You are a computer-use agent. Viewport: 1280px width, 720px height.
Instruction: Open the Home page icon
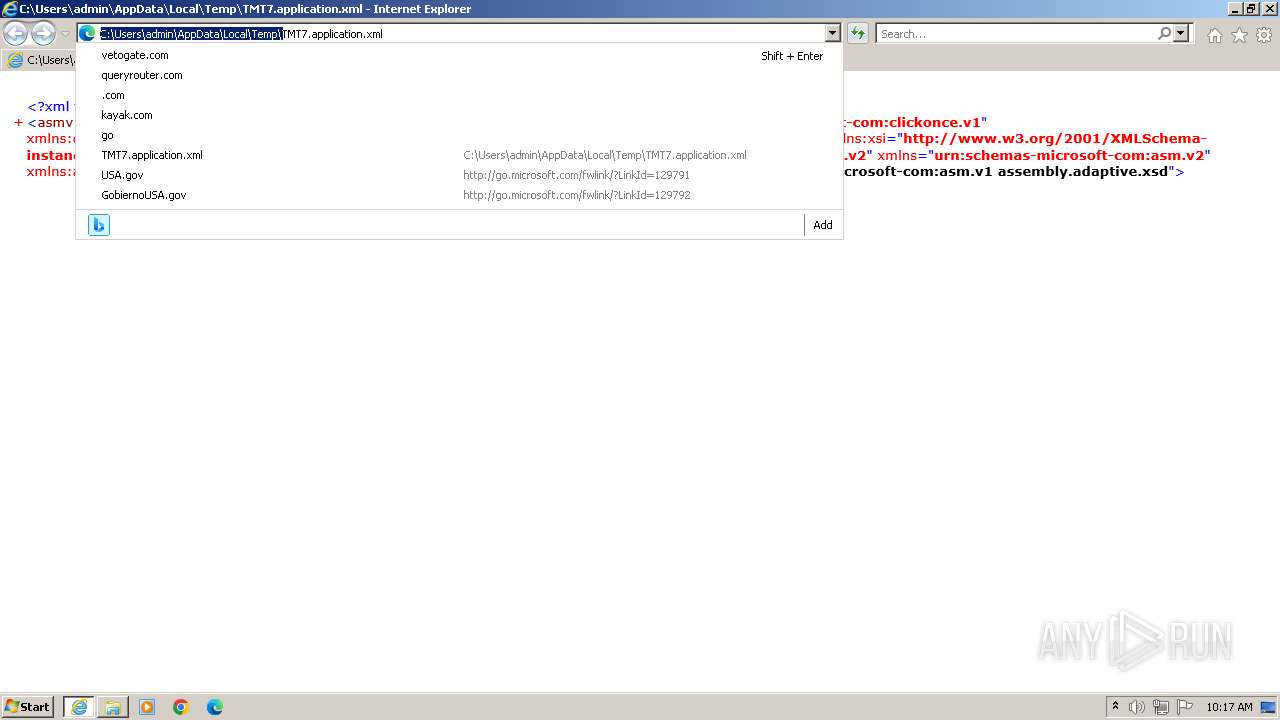pos(1214,35)
